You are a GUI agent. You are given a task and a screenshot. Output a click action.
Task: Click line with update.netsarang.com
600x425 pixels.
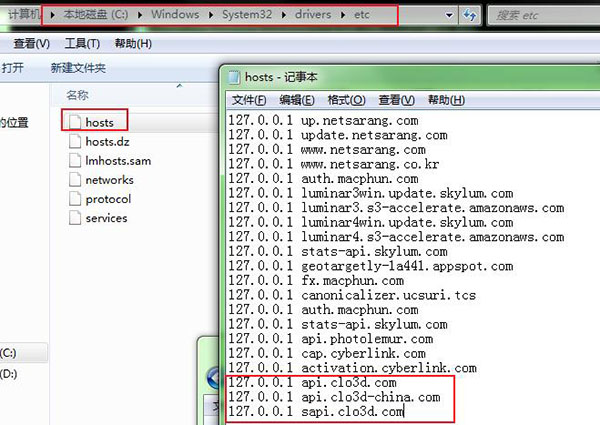(338, 135)
